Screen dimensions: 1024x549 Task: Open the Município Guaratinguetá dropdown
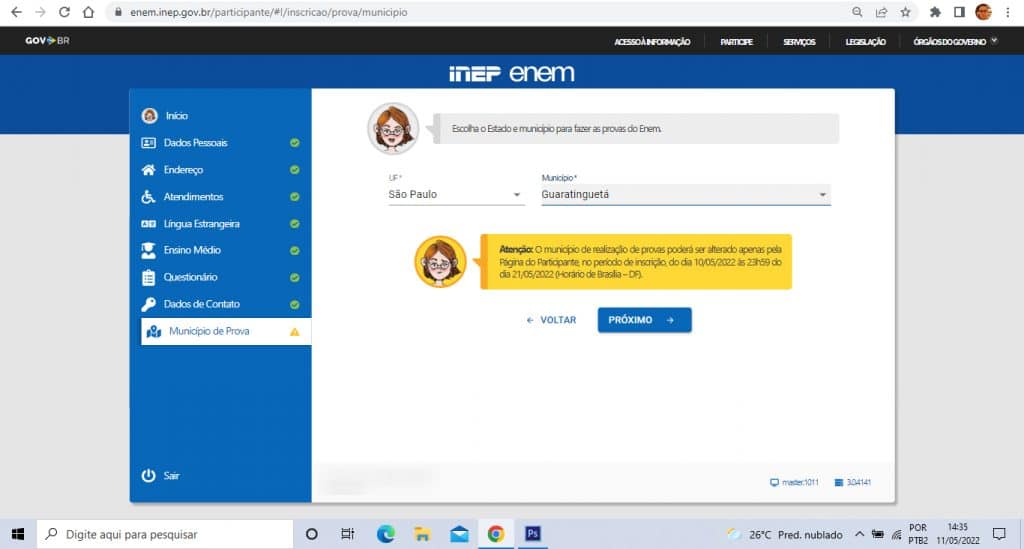tap(686, 195)
